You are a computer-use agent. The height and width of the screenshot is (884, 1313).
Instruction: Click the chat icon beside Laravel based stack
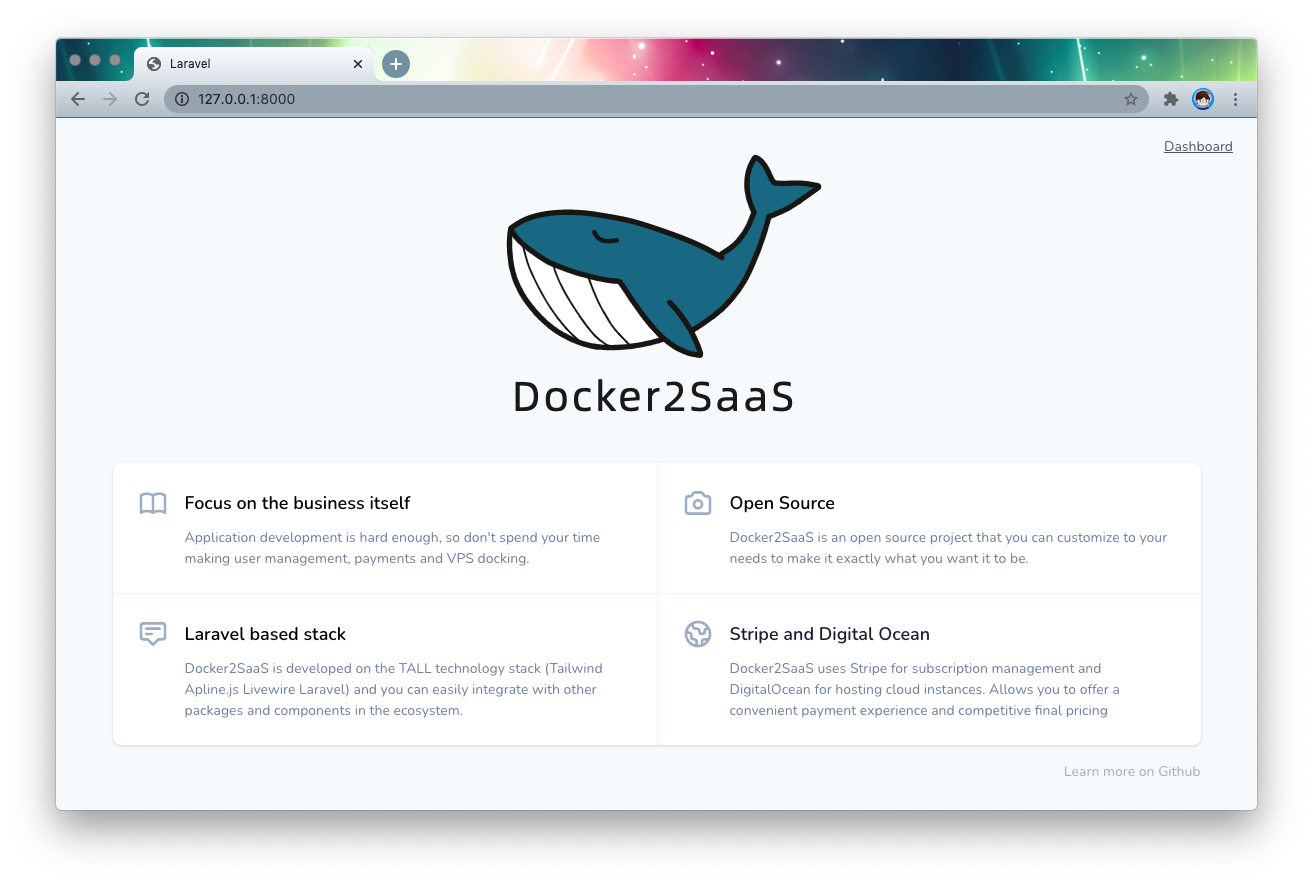pyautogui.click(x=153, y=634)
